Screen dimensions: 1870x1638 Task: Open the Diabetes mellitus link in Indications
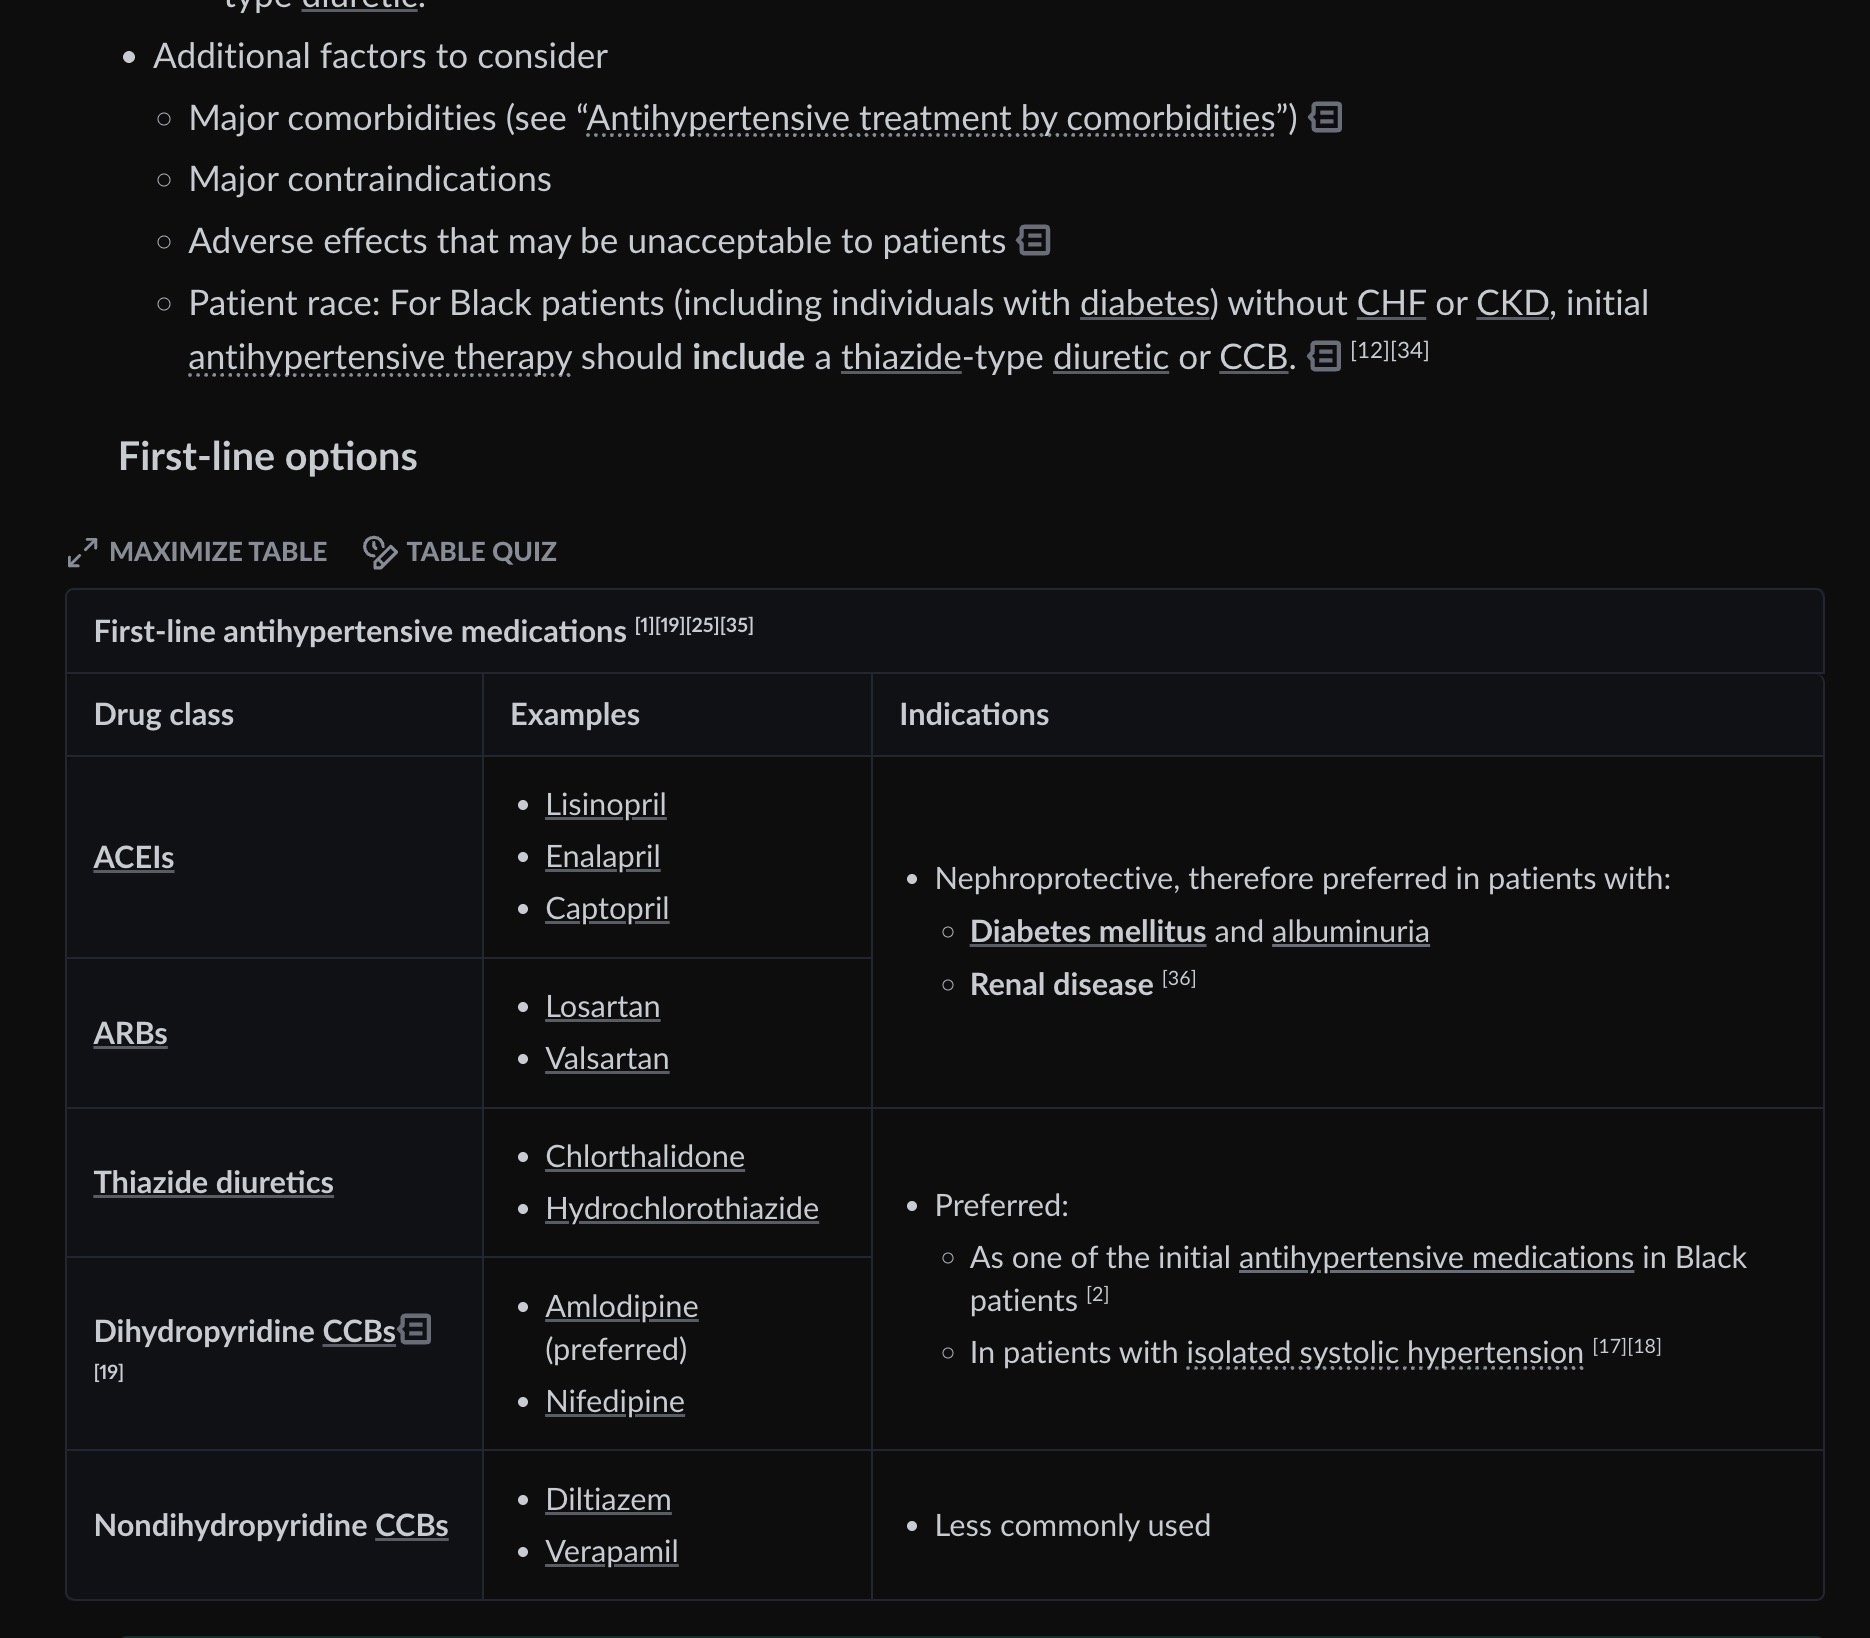pos(1087,932)
